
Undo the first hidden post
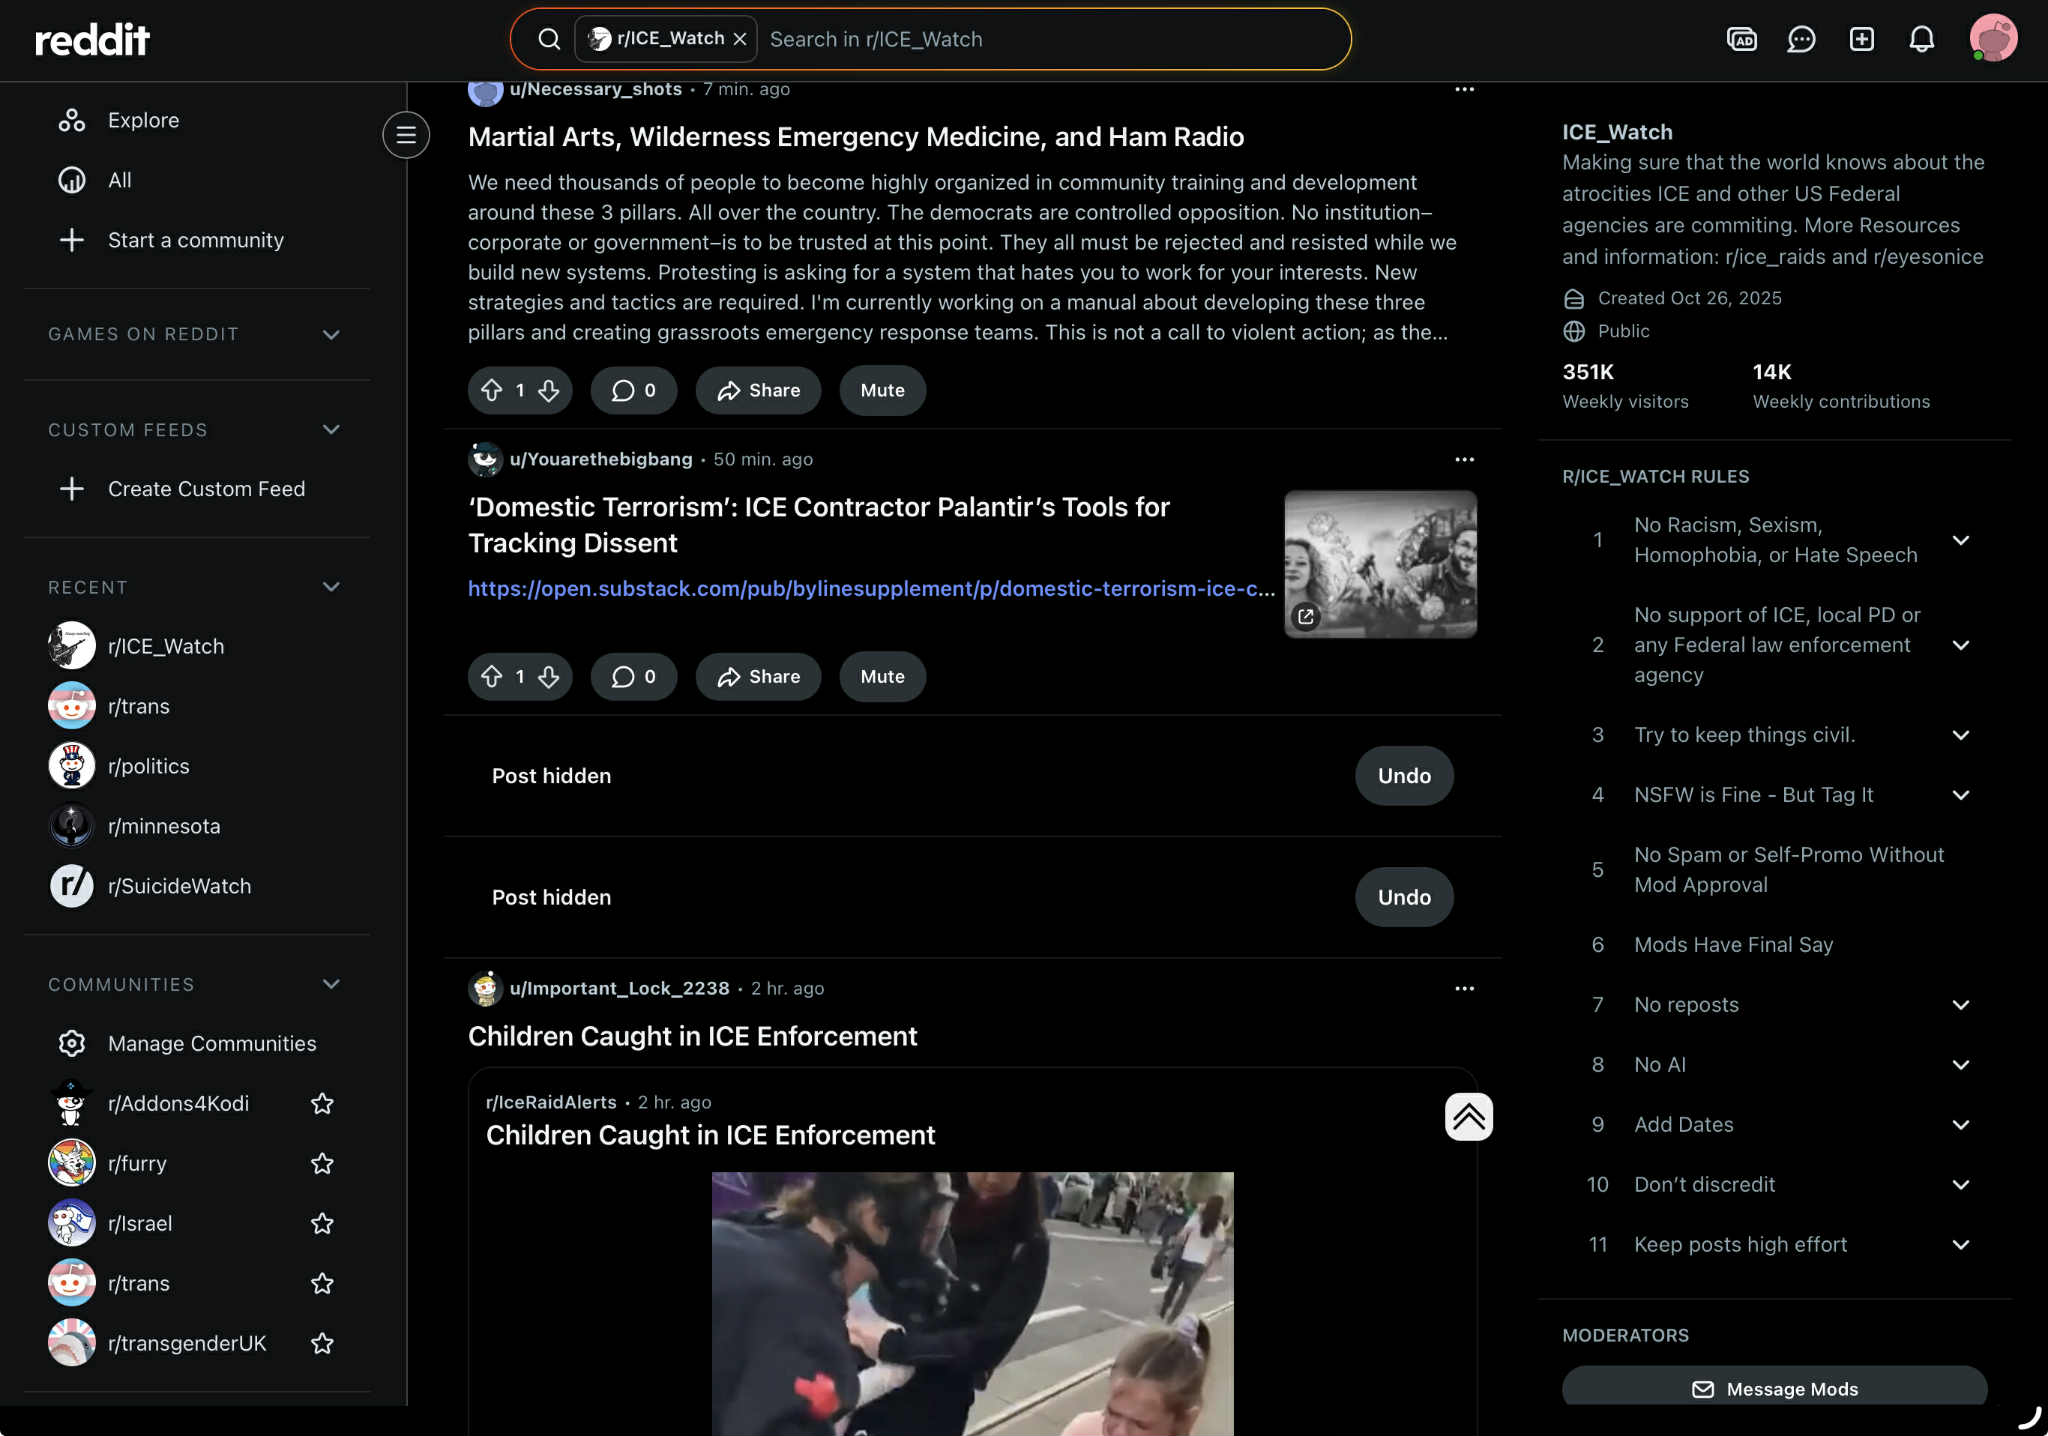(1403, 776)
